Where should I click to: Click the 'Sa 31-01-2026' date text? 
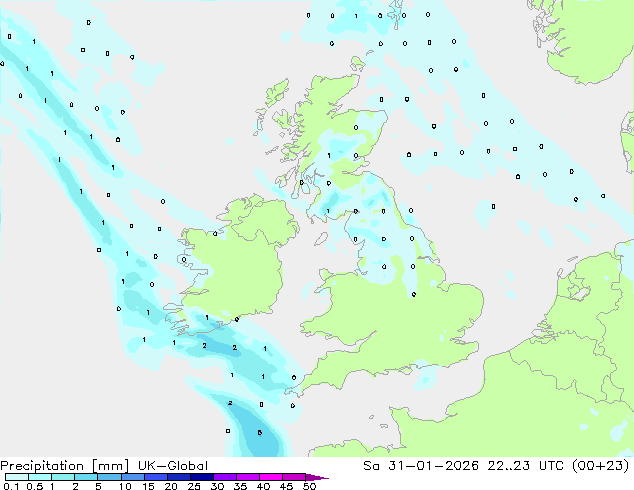pos(421,466)
